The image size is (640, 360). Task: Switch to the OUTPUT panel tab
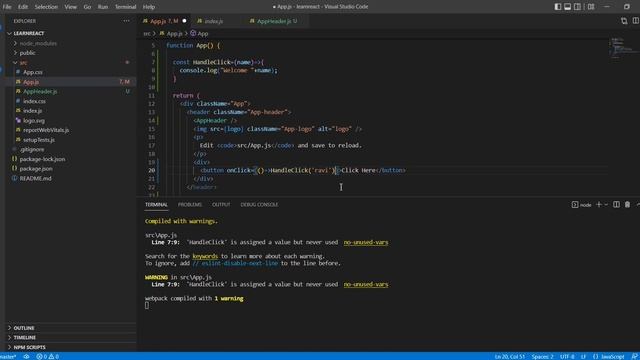221,204
